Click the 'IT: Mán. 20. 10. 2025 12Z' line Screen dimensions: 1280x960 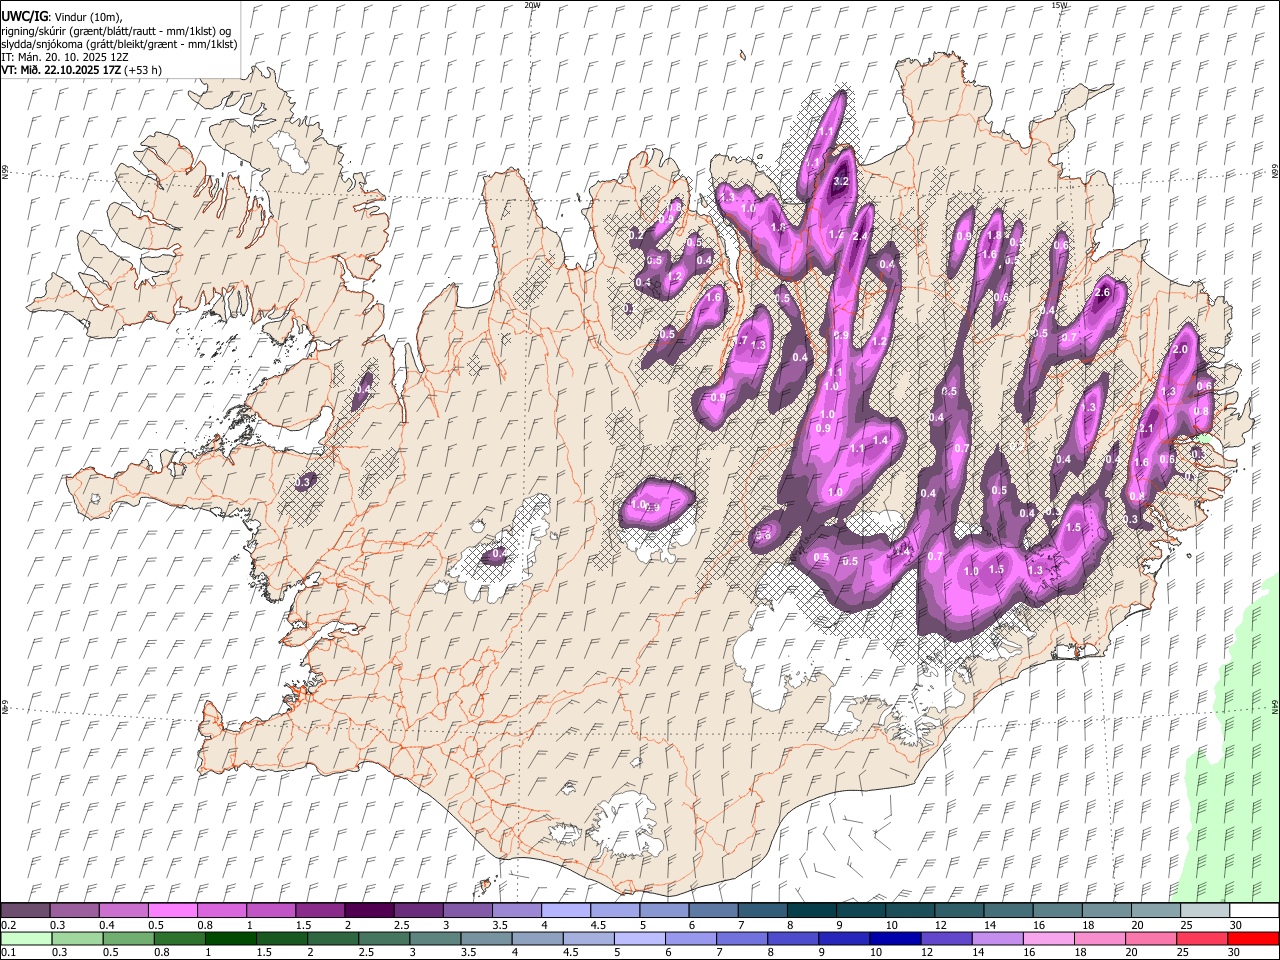pos(65,57)
